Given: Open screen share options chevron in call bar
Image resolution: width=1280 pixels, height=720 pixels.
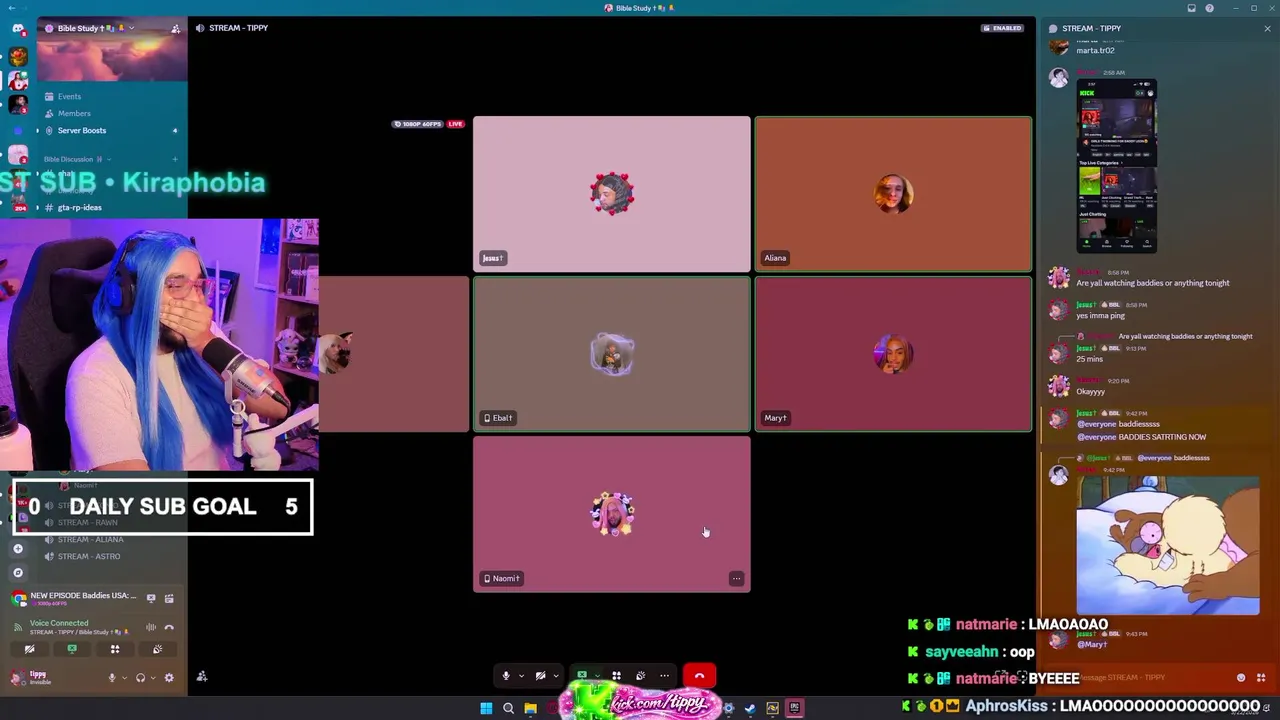Looking at the screenshot, I should click(x=597, y=676).
